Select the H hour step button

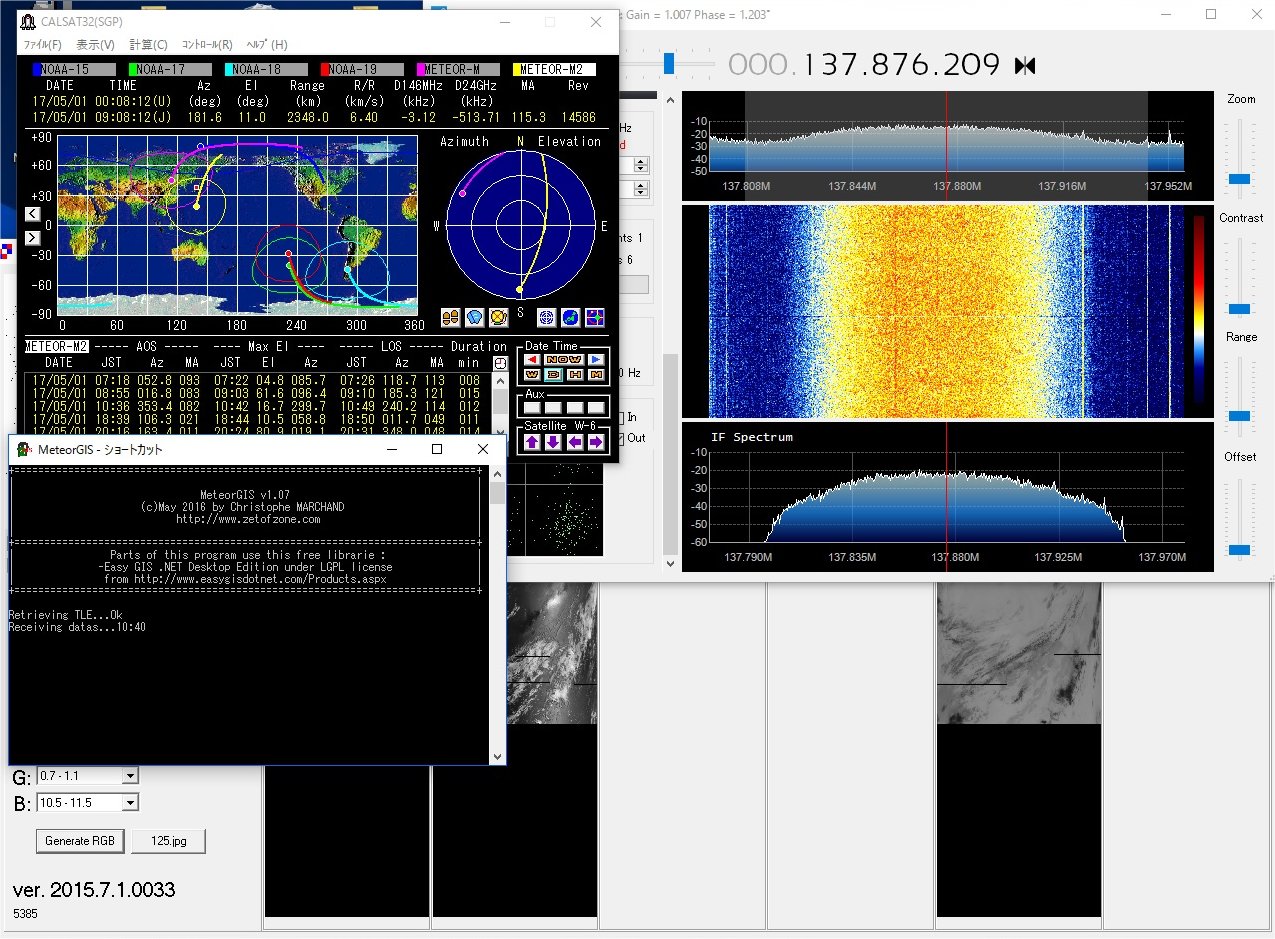pyautogui.click(x=575, y=374)
